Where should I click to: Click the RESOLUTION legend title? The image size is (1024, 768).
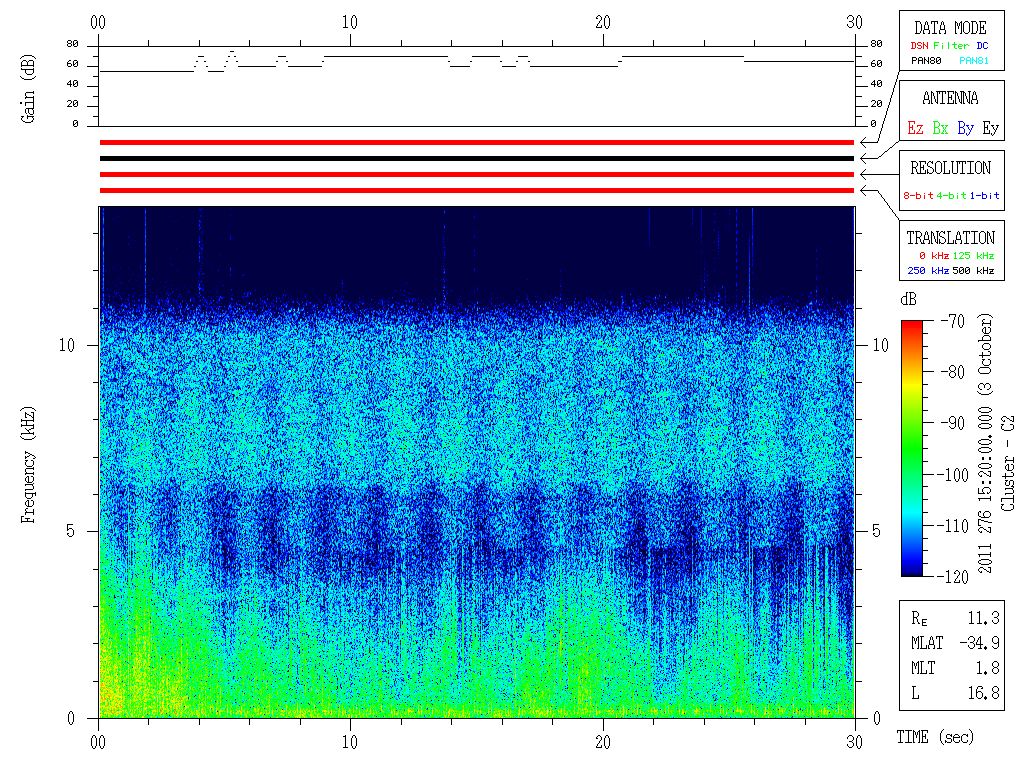coord(950,168)
